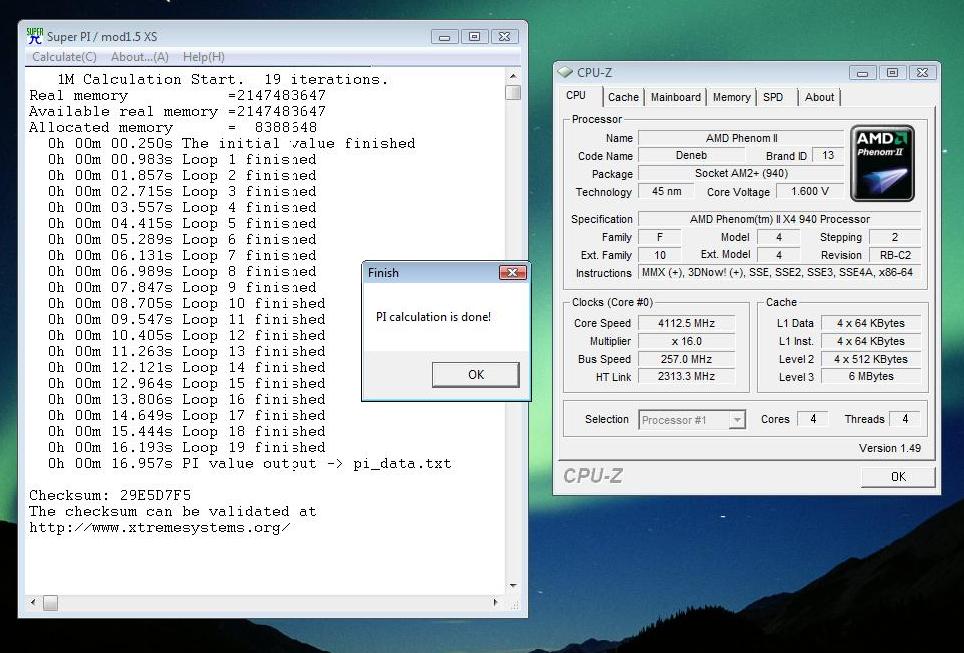Click the scroll left arrow in Super PI
The image size is (964, 653).
tap(33, 603)
